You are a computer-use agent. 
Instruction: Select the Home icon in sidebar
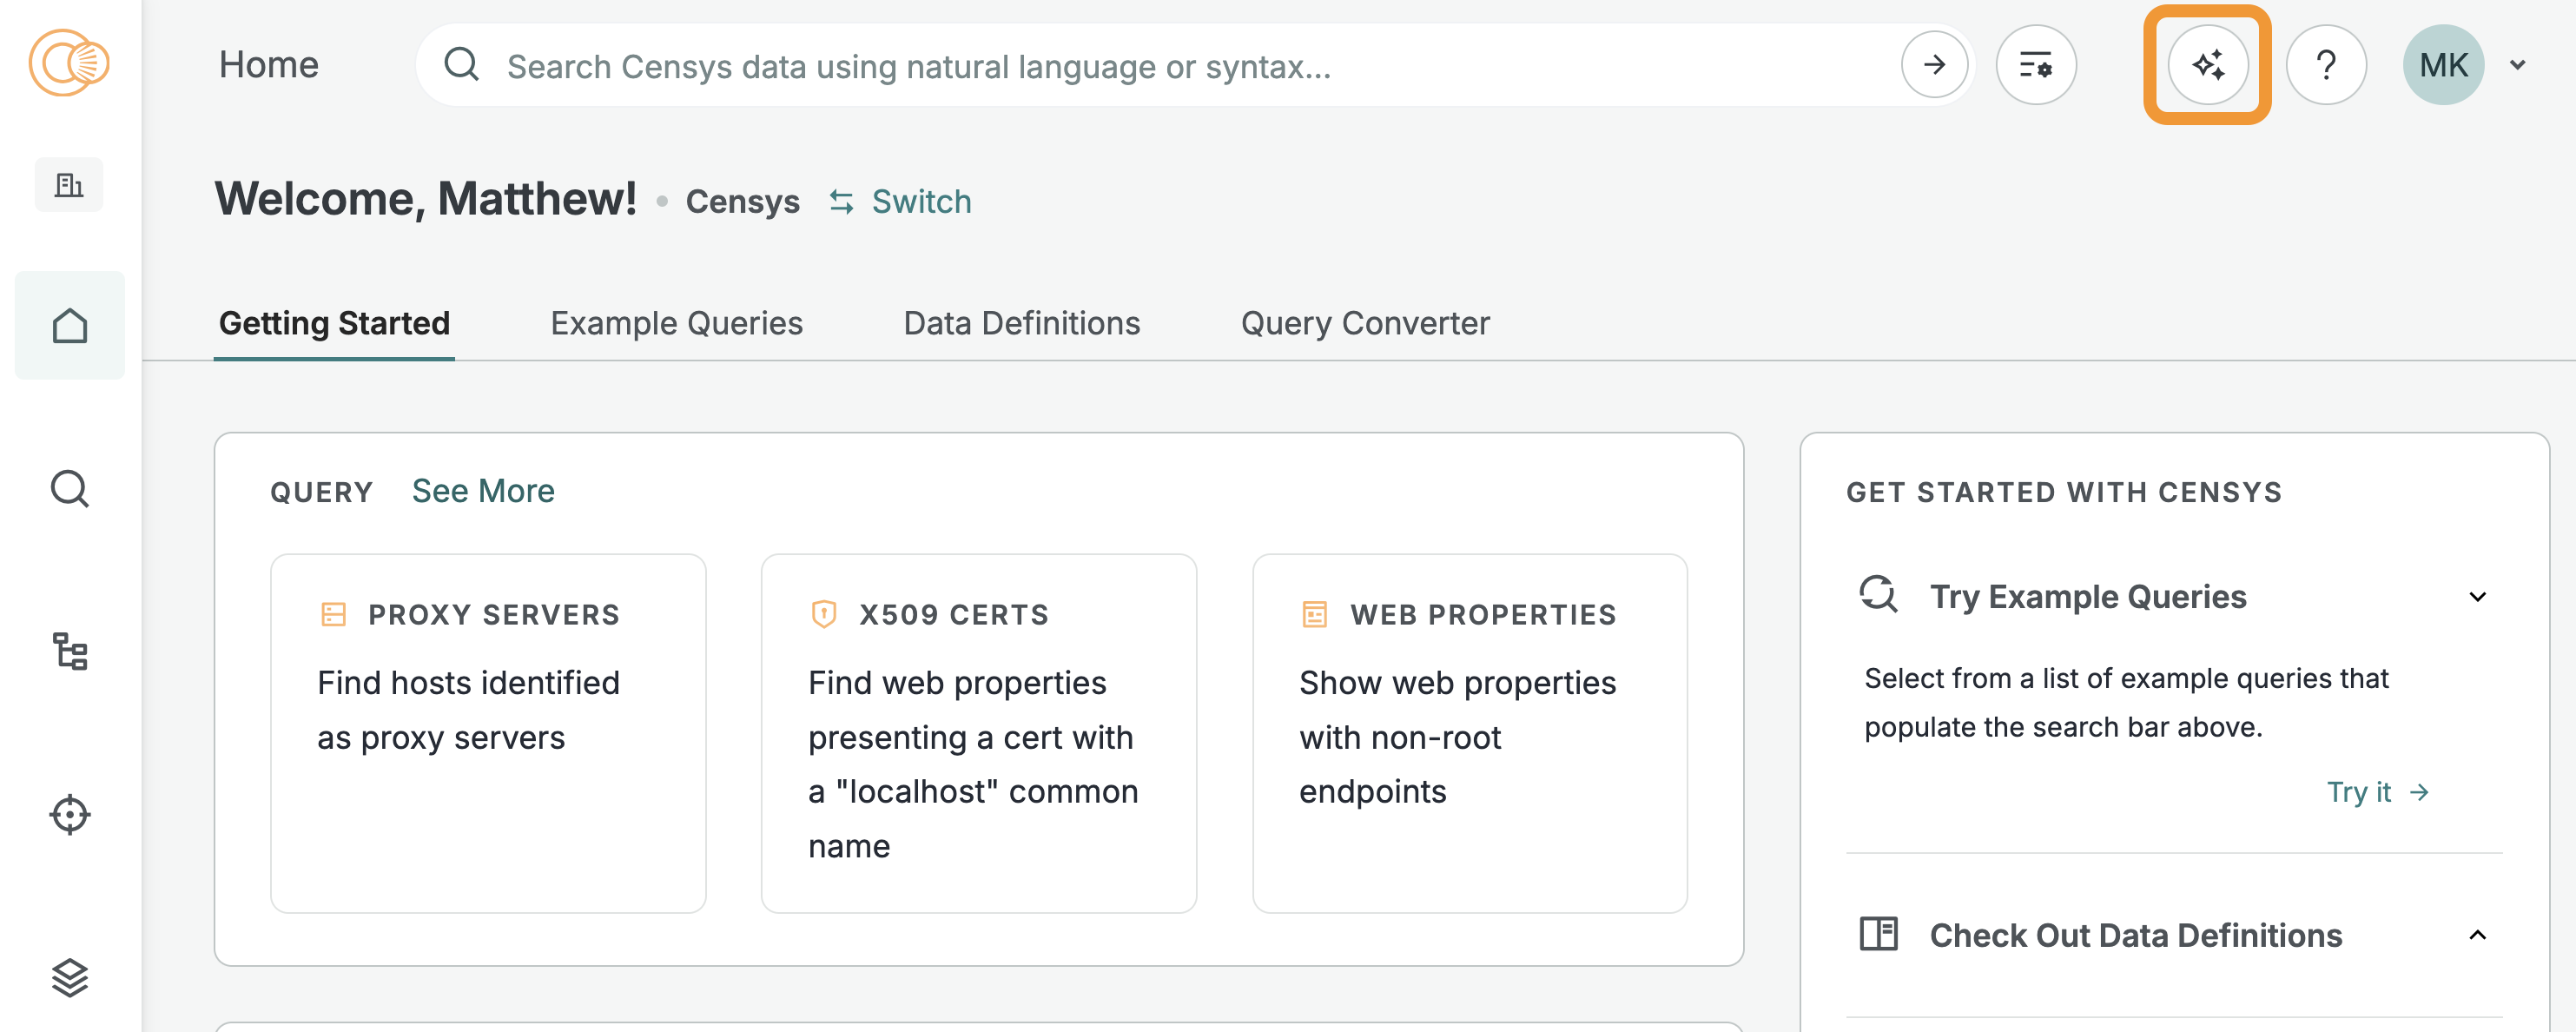click(x=69, y=326)
